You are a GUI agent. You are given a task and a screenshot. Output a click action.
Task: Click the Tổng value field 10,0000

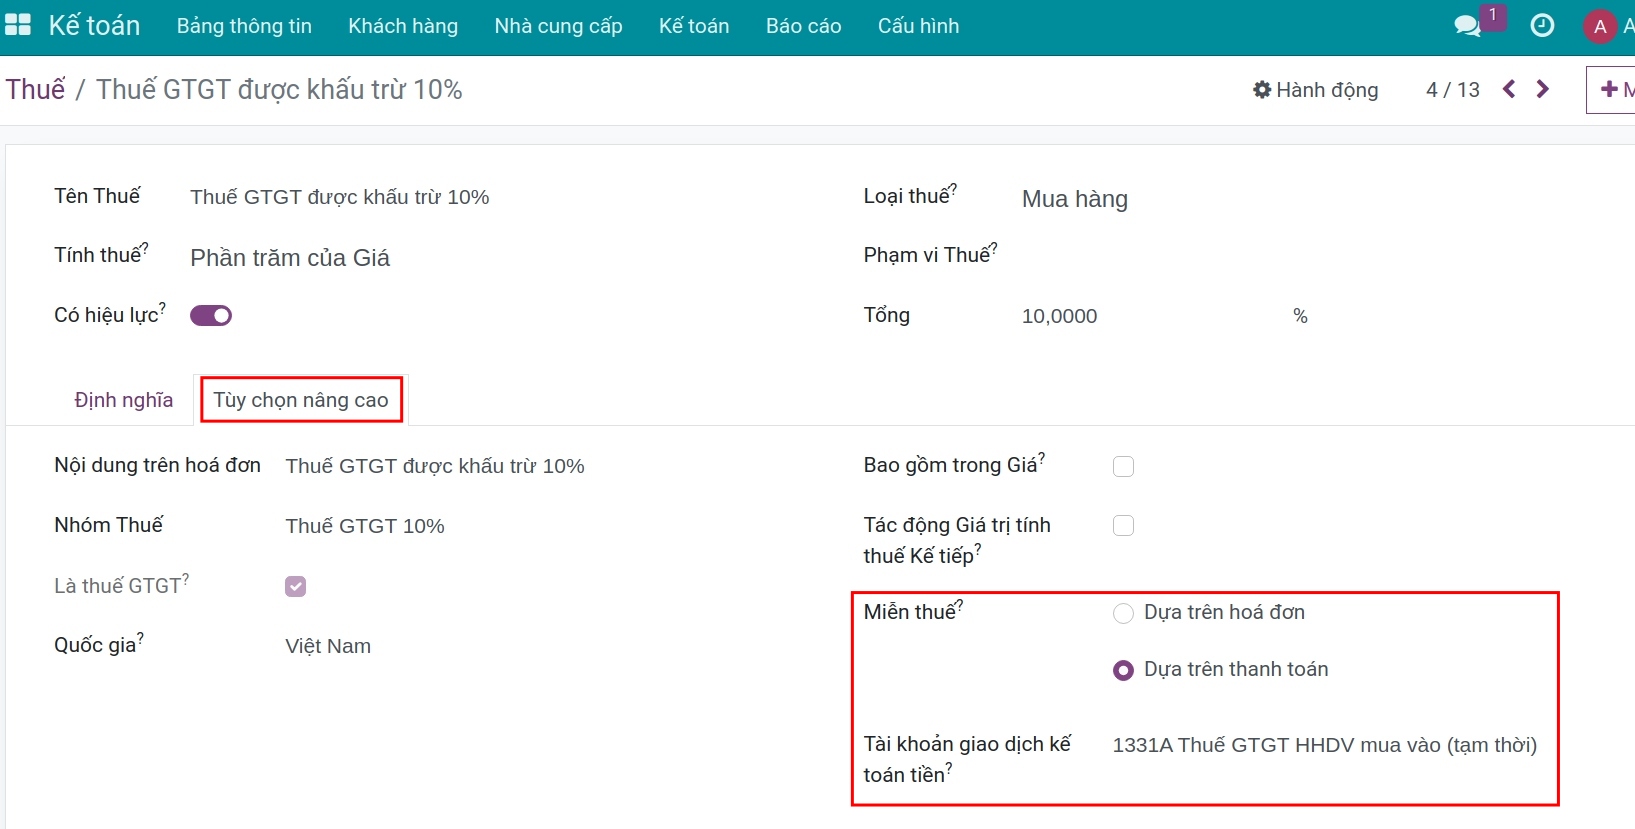coord(1059,316)
